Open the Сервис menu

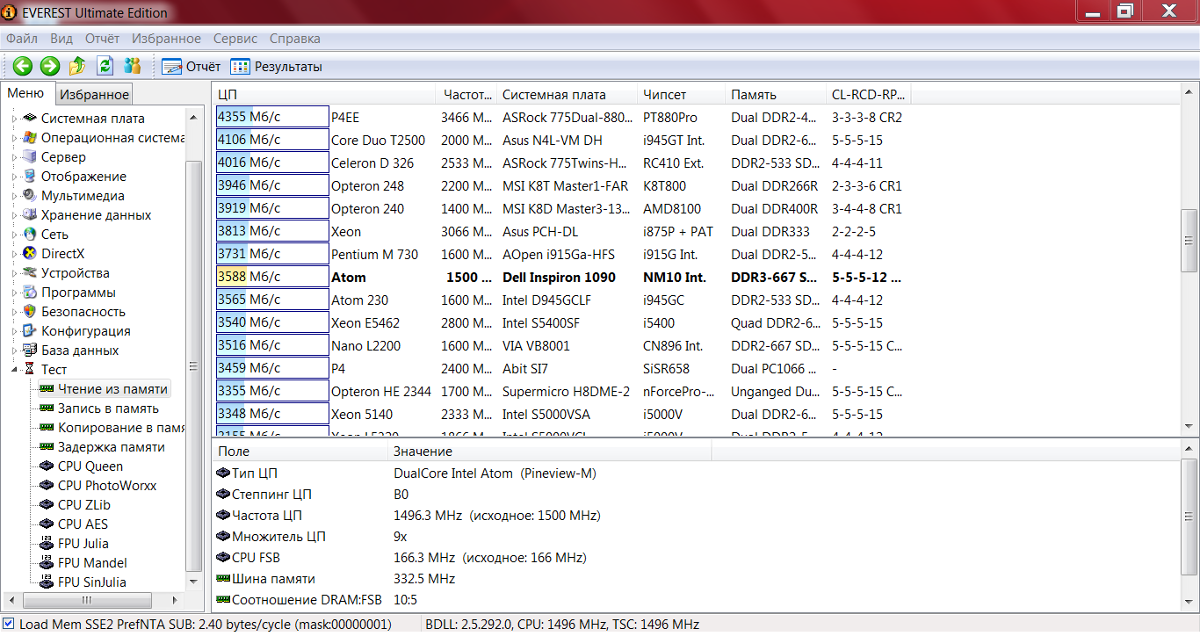click(x=235, y=38)
